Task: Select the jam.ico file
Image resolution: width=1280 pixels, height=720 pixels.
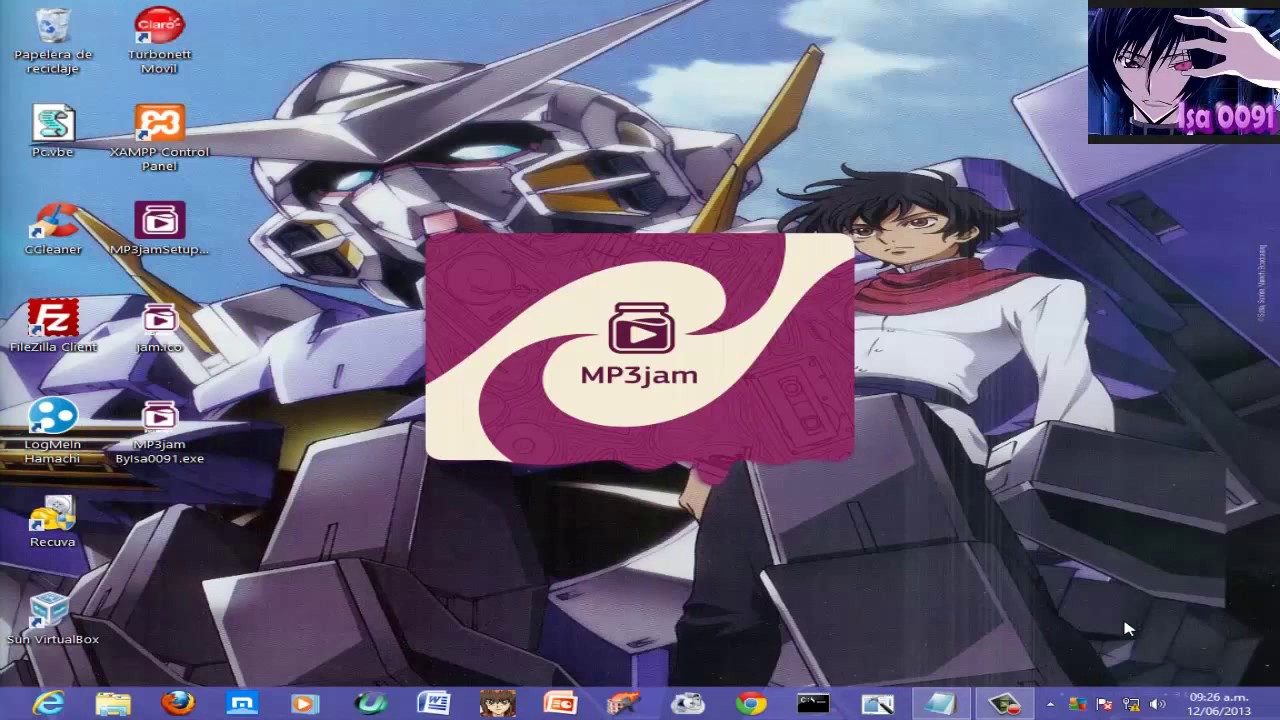Action: 159,326
